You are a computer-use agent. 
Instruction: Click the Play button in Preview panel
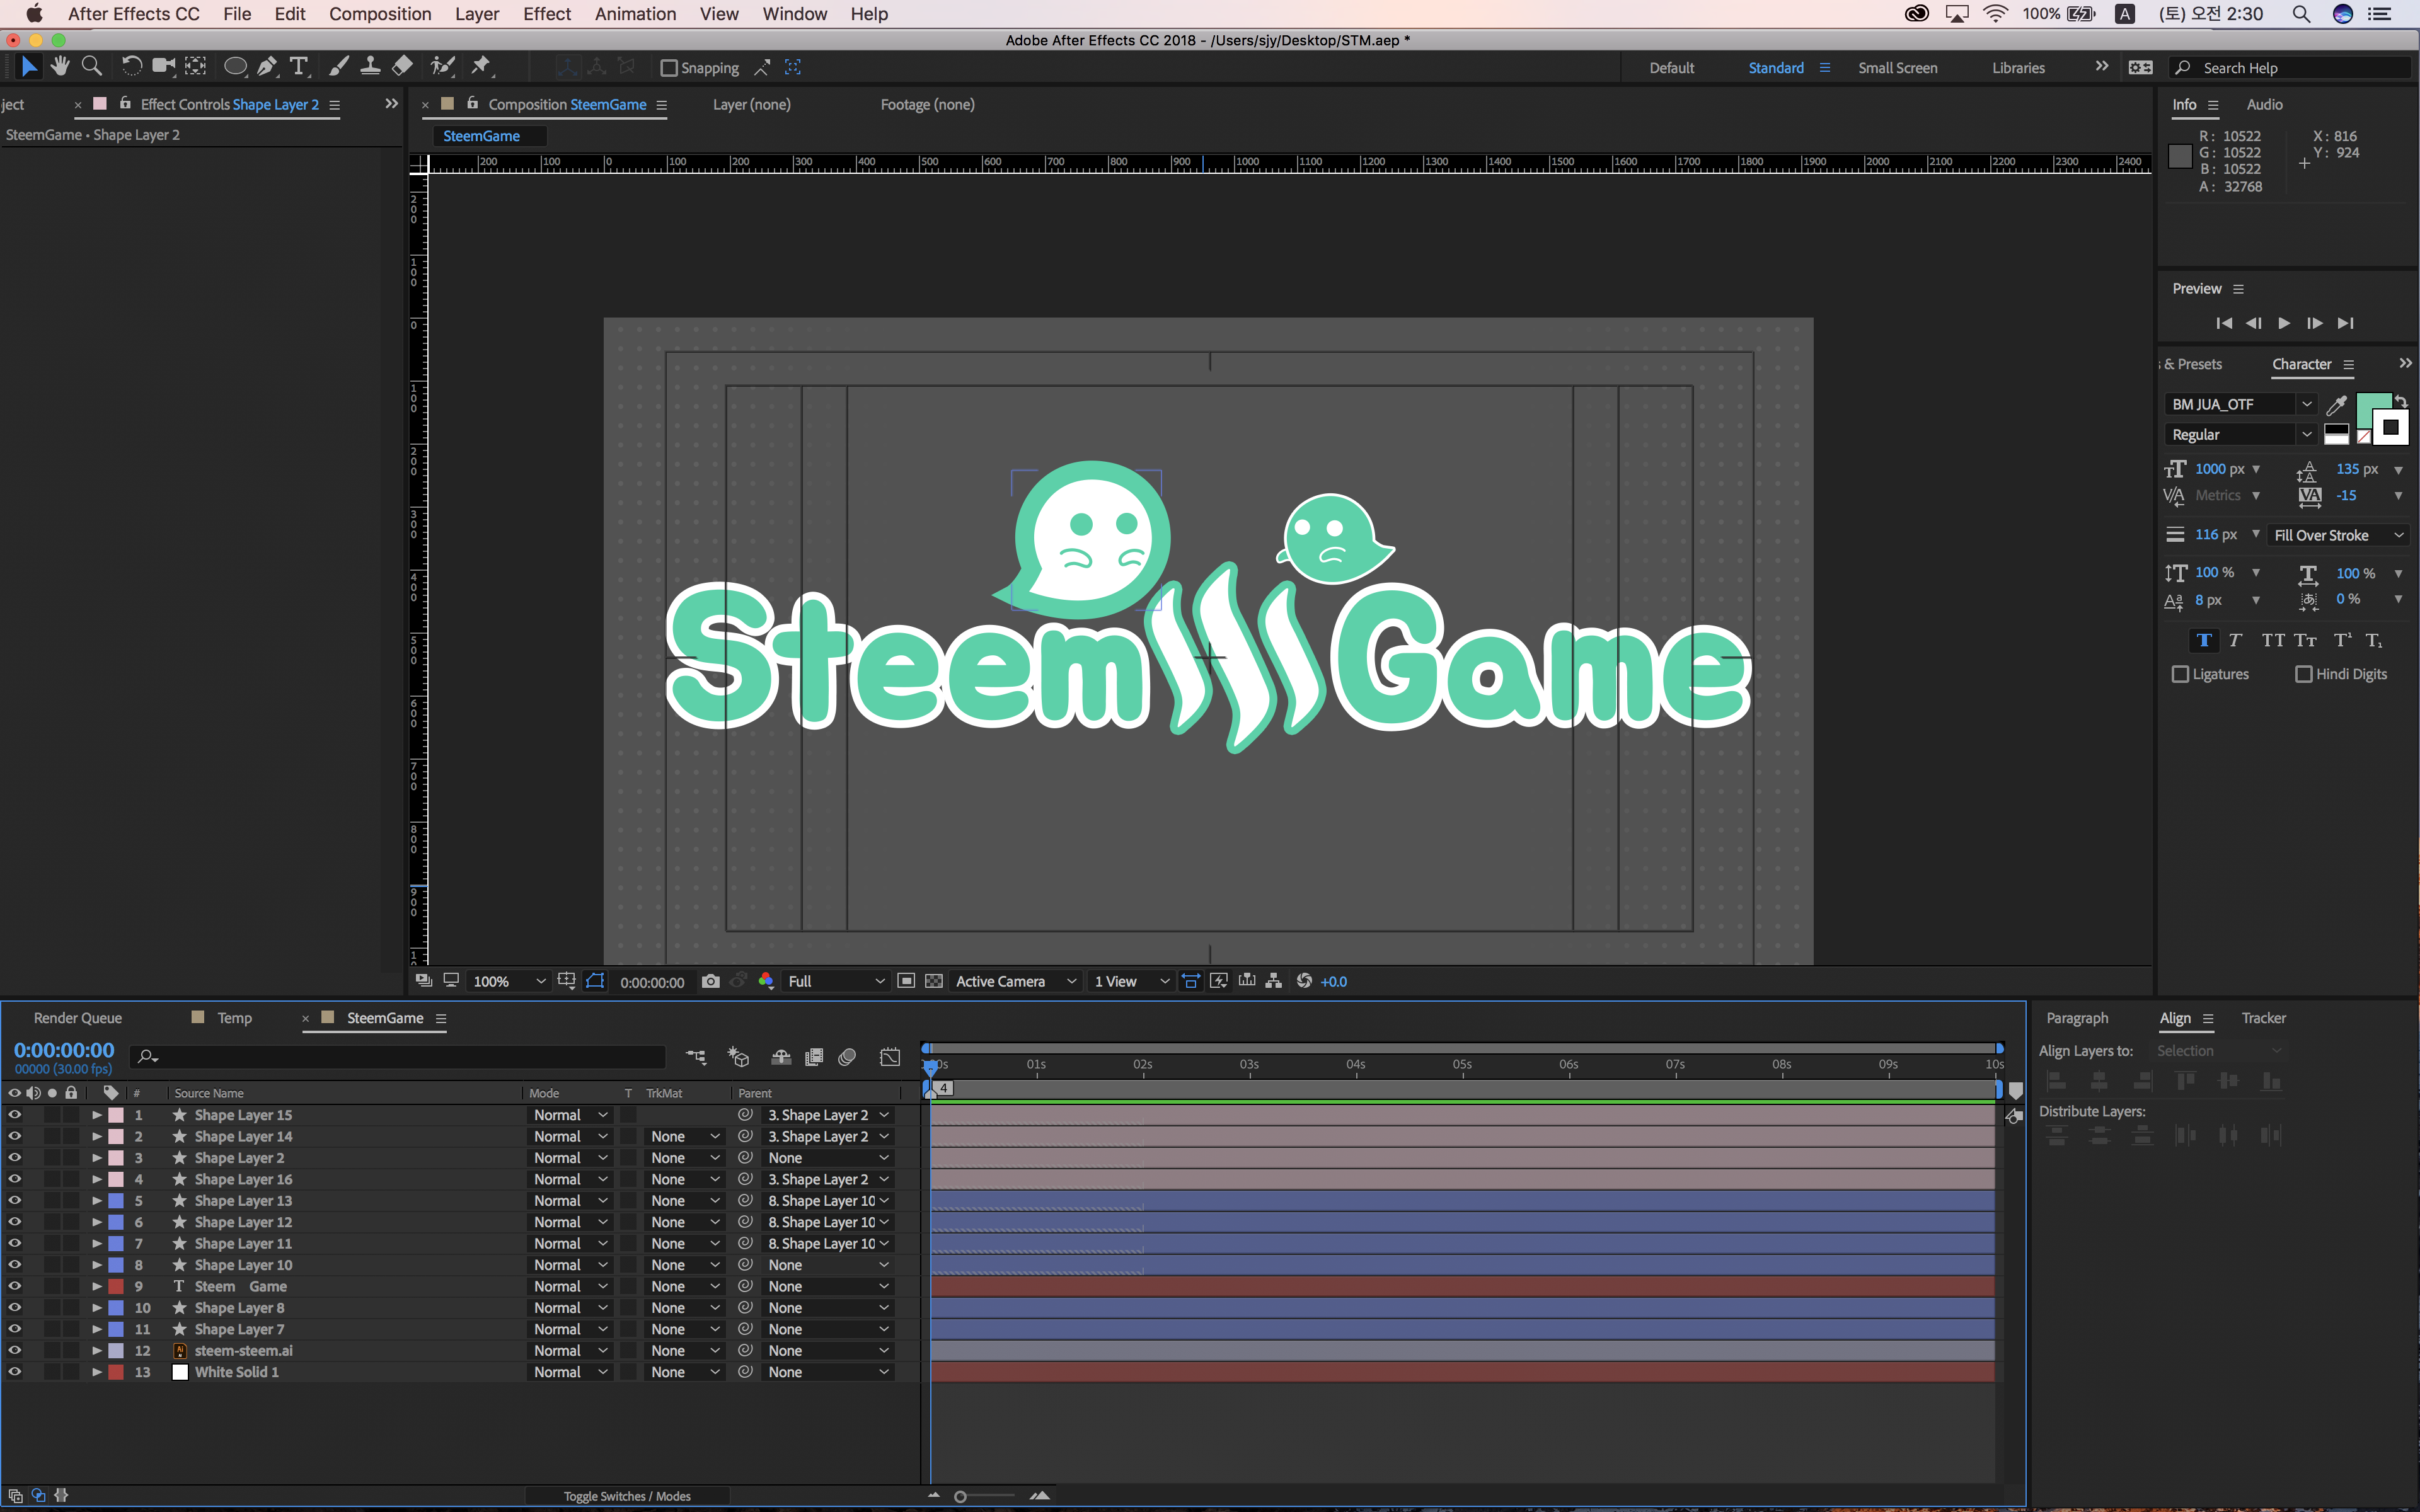point(2284,323)
